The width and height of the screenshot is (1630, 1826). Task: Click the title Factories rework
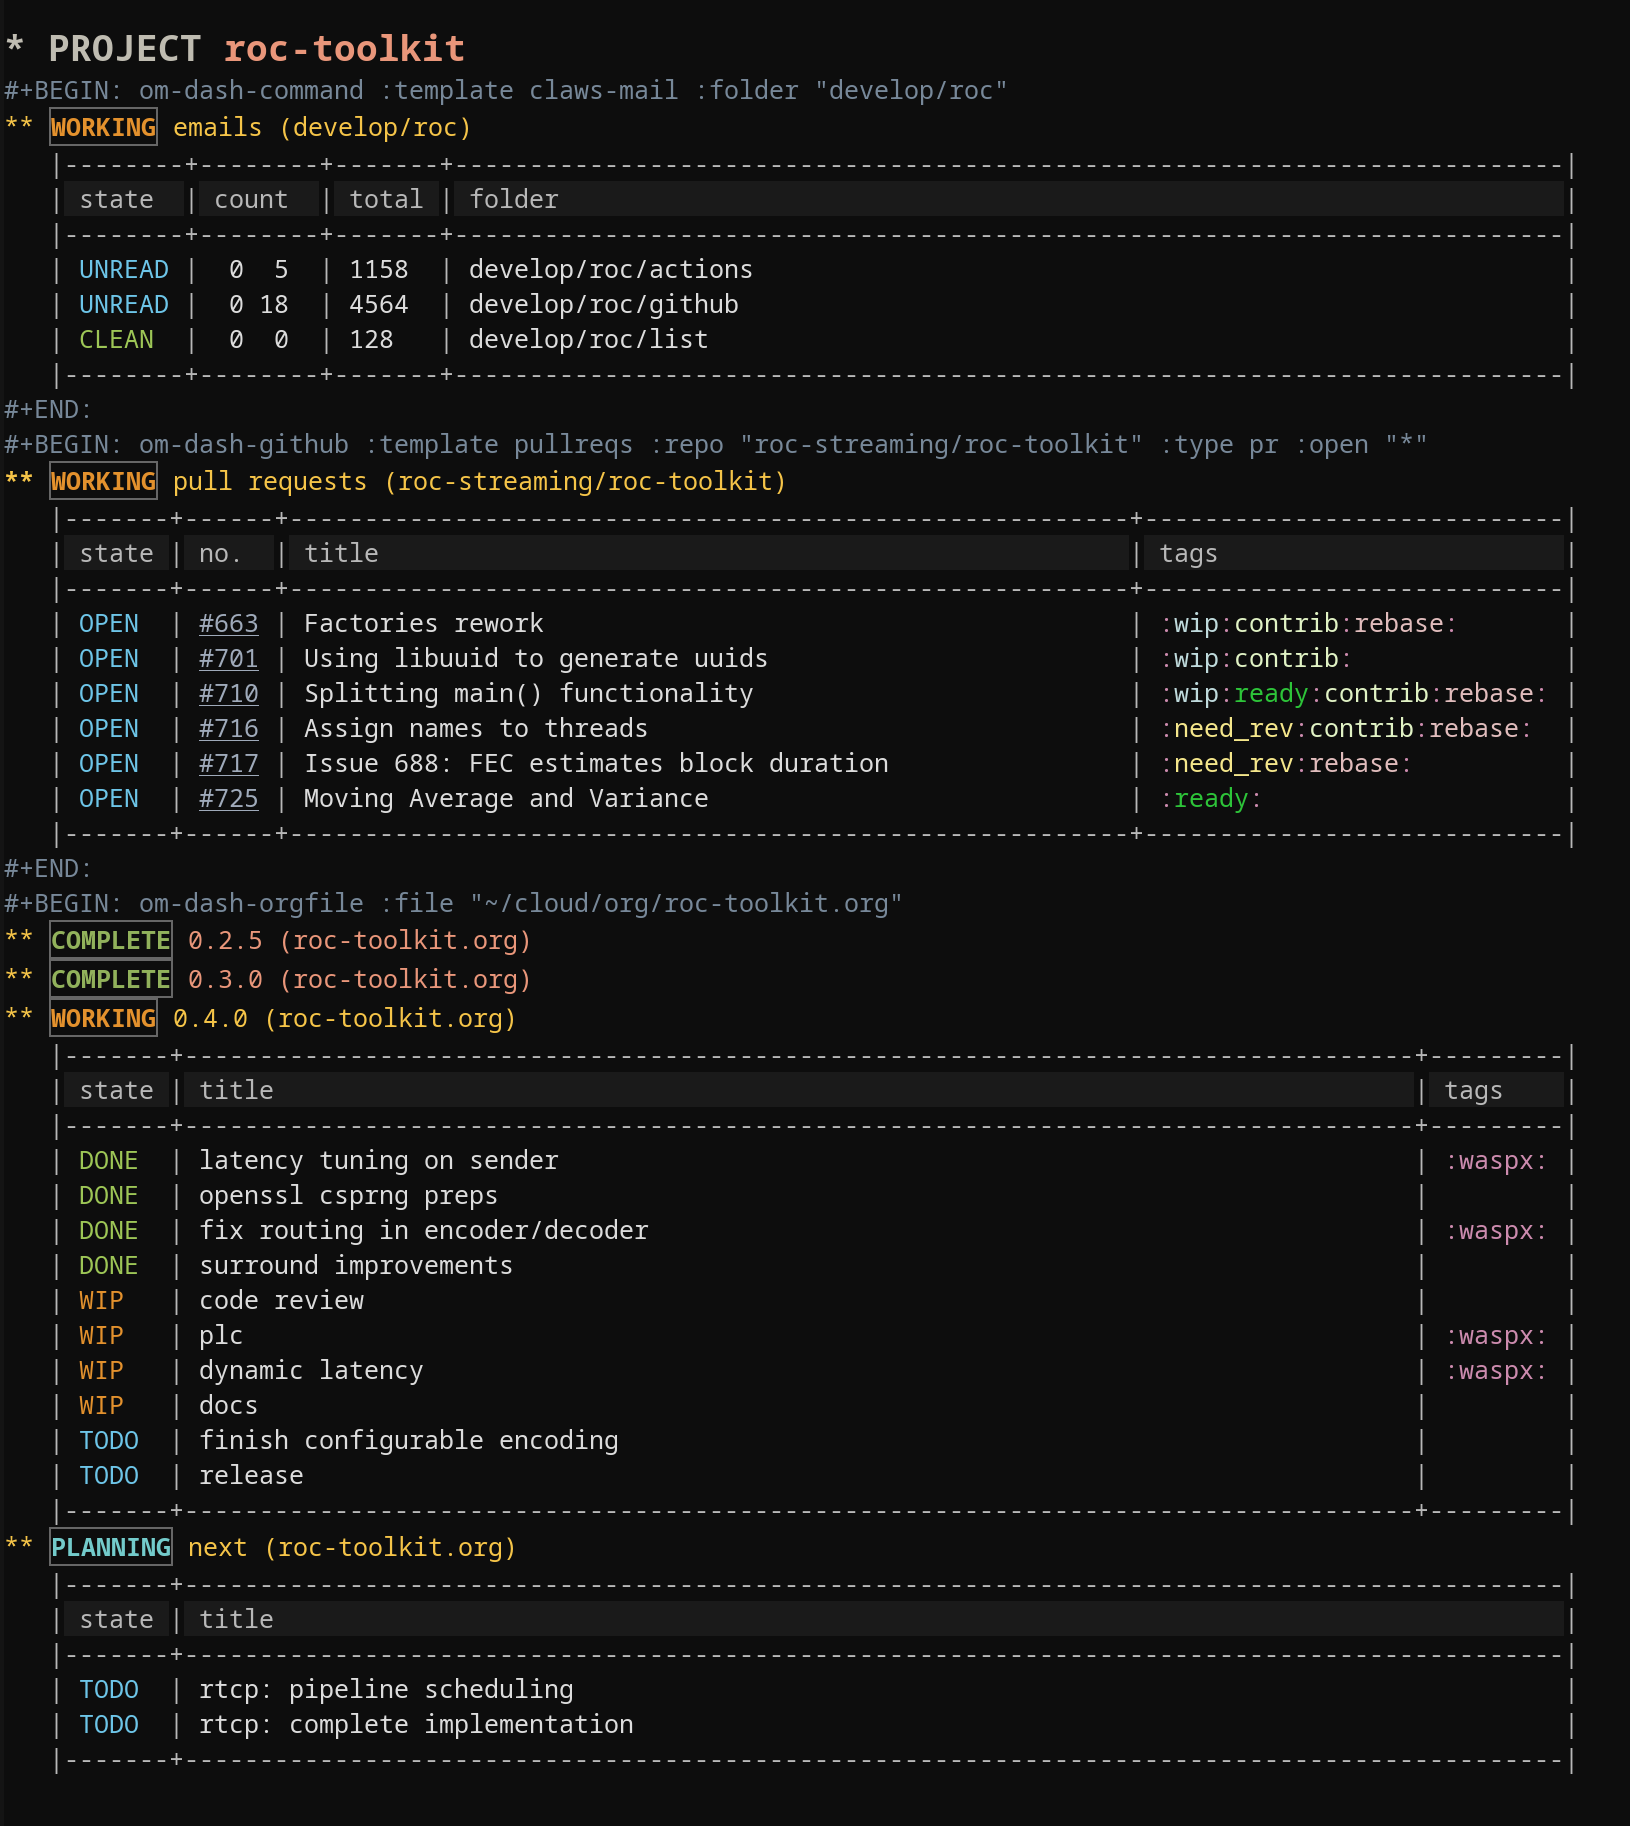tap(423, 624)
